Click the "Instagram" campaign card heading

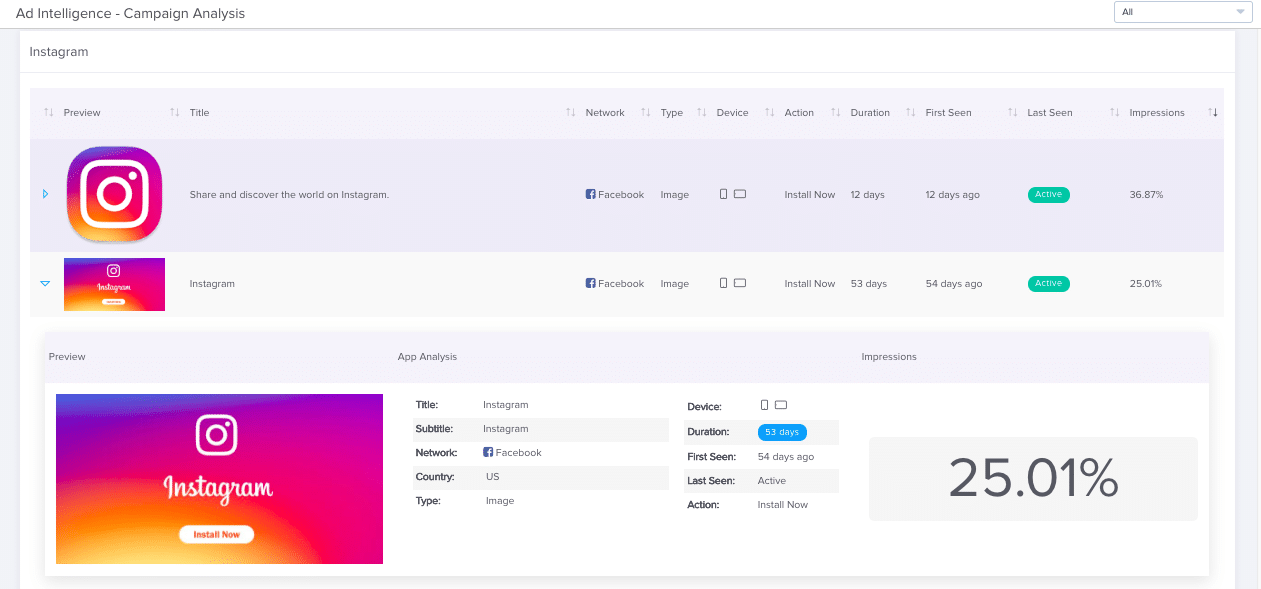coord(59,52)
